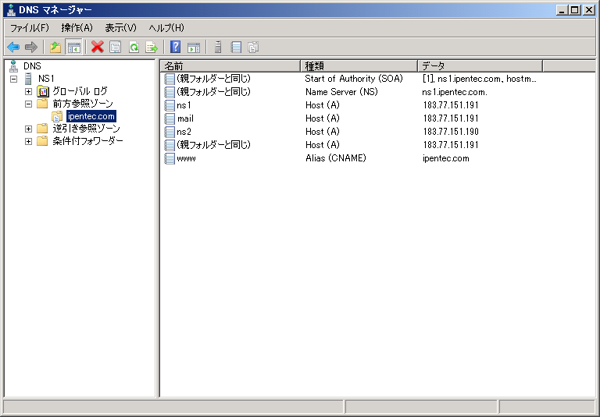
Task: Expand the グローバル ログ node
Action: tap(28, 91)
